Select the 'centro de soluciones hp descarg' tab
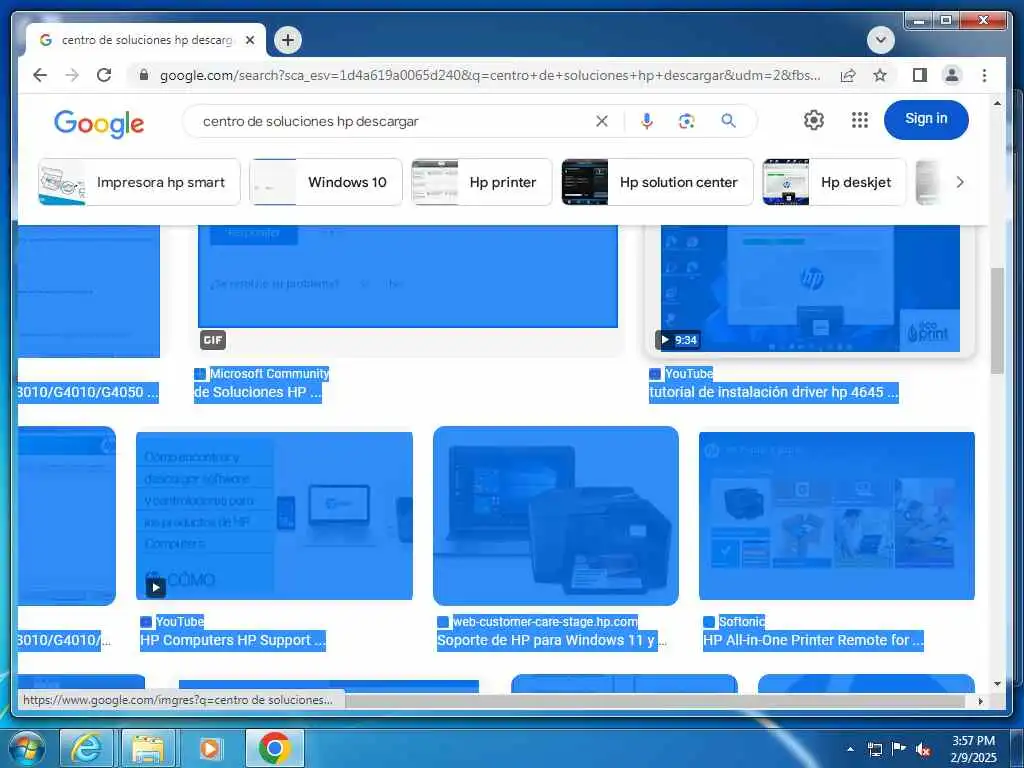Image resolution: width=1024 pixels, height=768 pixels. tap(146, 40)
